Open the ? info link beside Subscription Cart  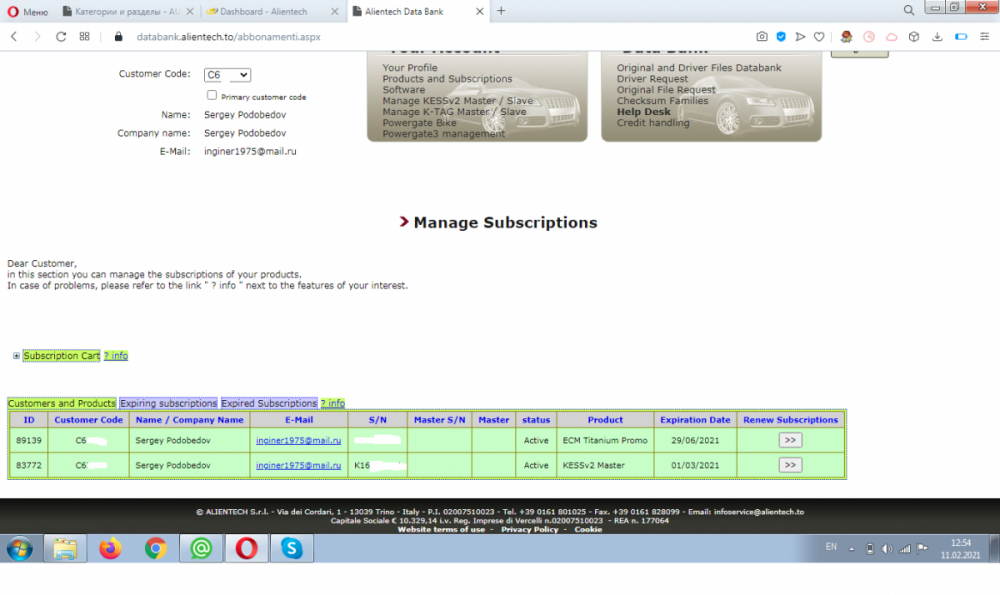coord(115,356)
